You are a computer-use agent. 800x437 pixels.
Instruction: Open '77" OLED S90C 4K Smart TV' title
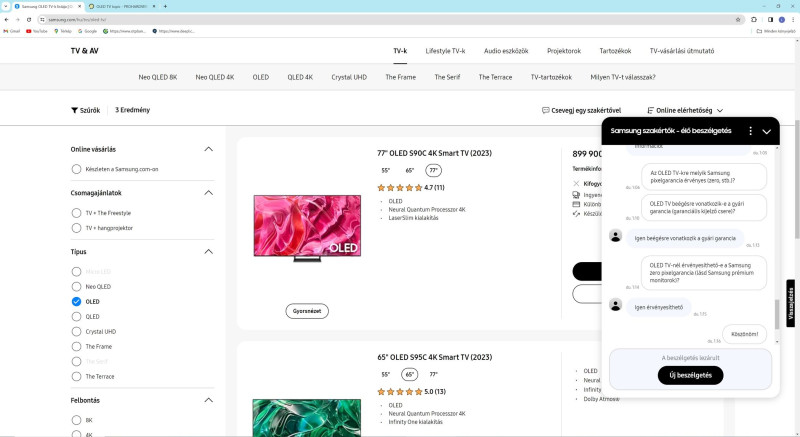434,153
